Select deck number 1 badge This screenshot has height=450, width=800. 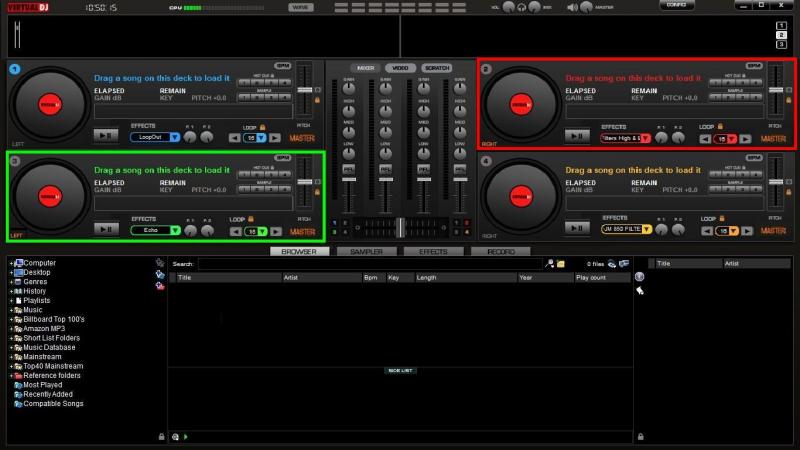pos(15,69)
